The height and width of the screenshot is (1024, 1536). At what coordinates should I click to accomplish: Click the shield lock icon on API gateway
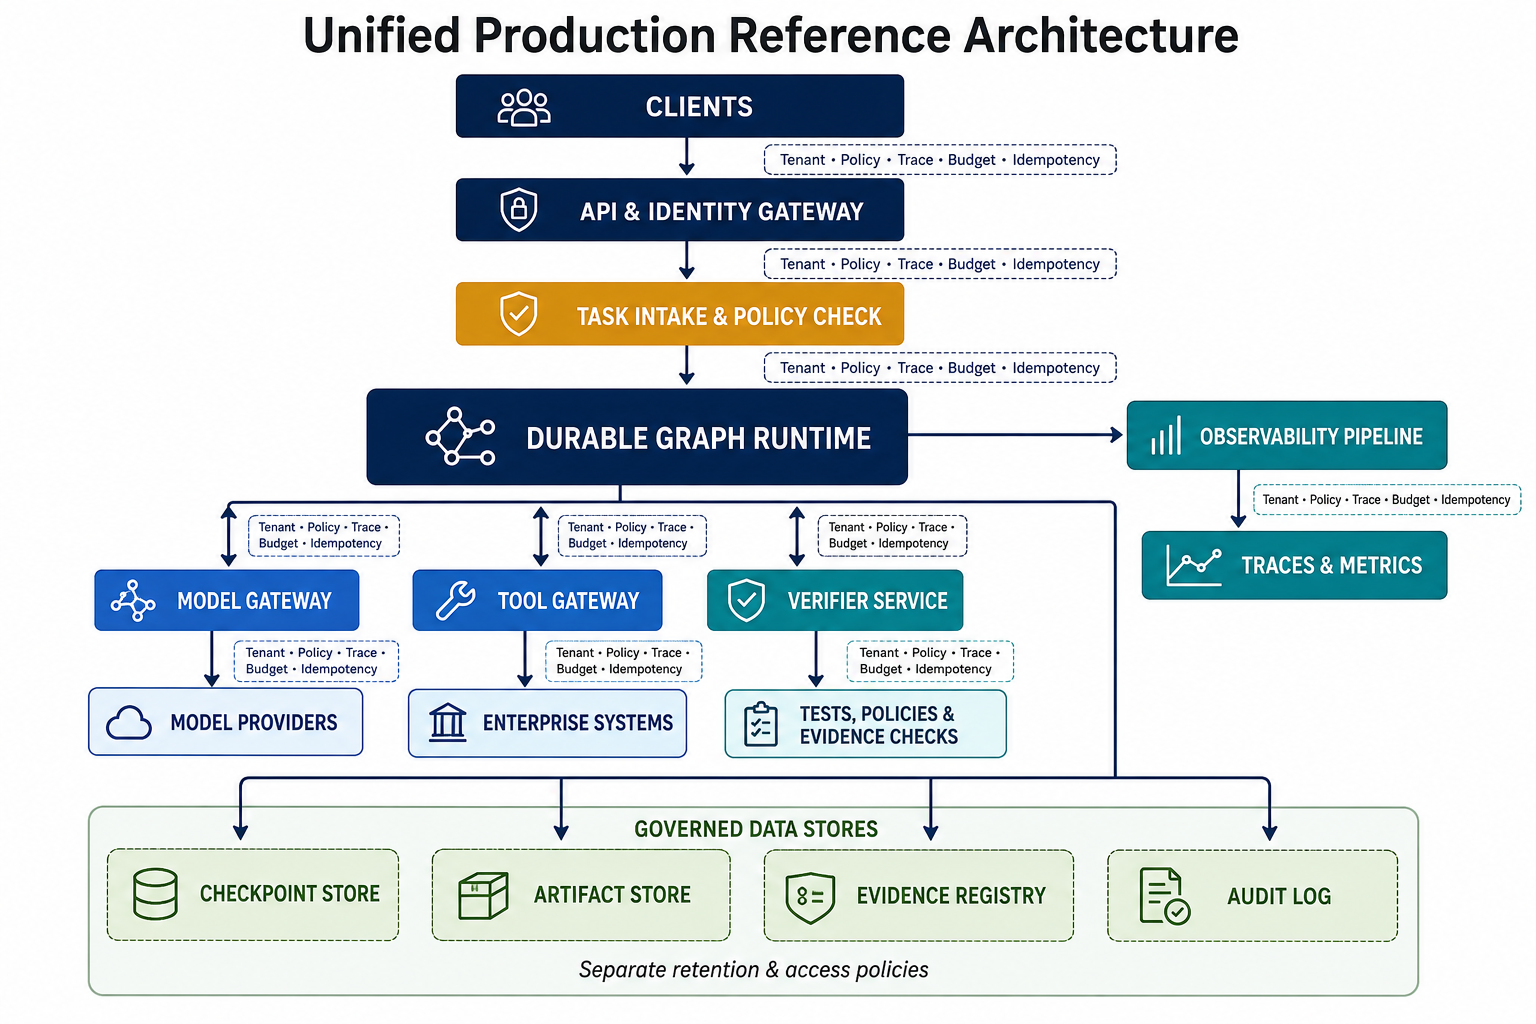(518, 210)
